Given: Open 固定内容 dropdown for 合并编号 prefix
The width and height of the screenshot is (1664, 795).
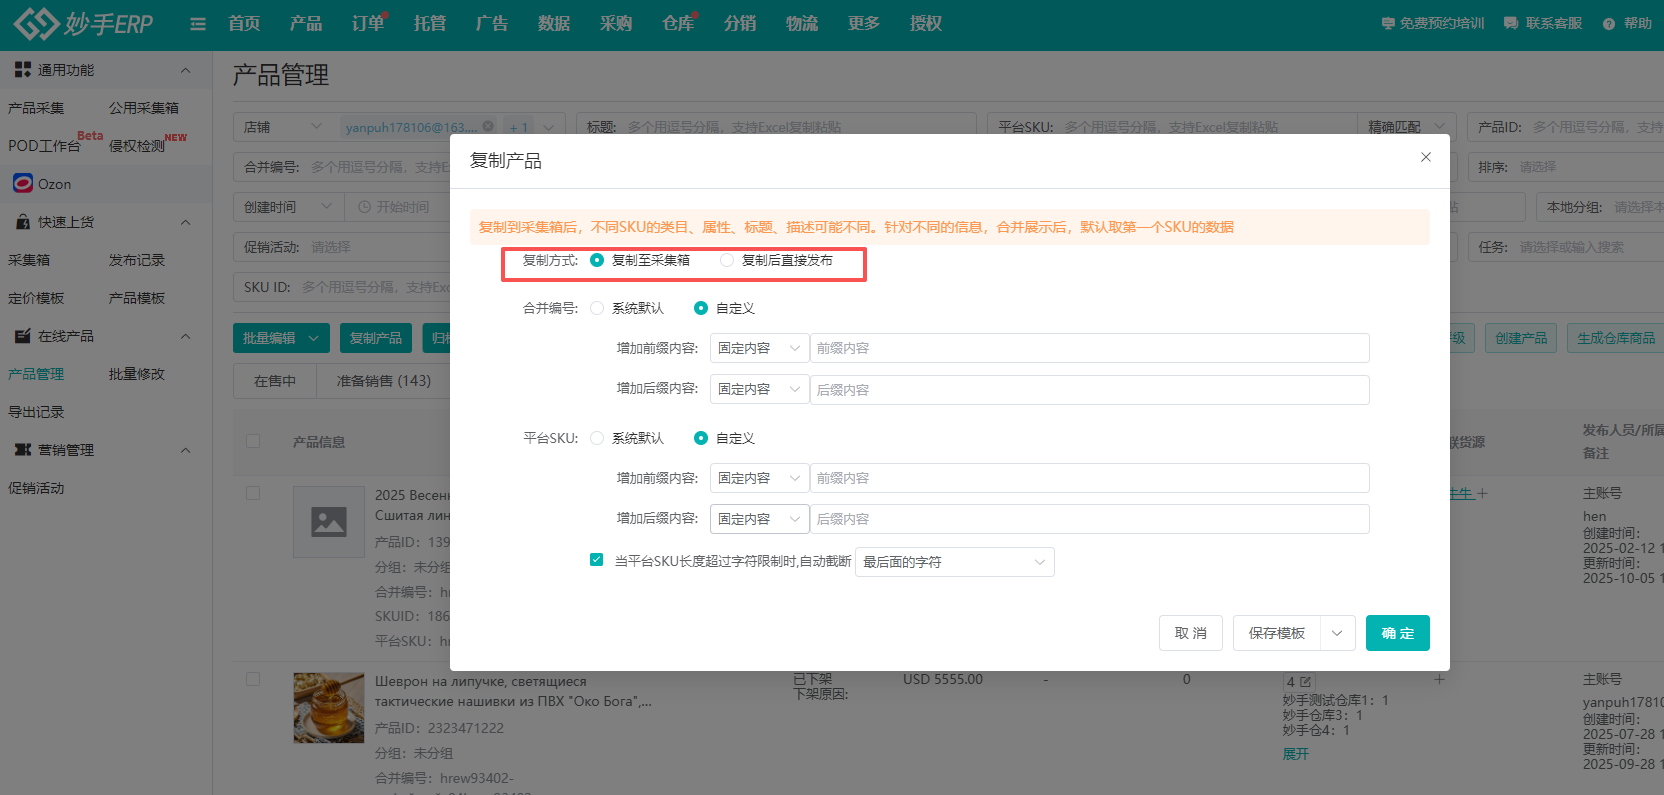Looking at the screenshot, I should click(x=759, y=348).
